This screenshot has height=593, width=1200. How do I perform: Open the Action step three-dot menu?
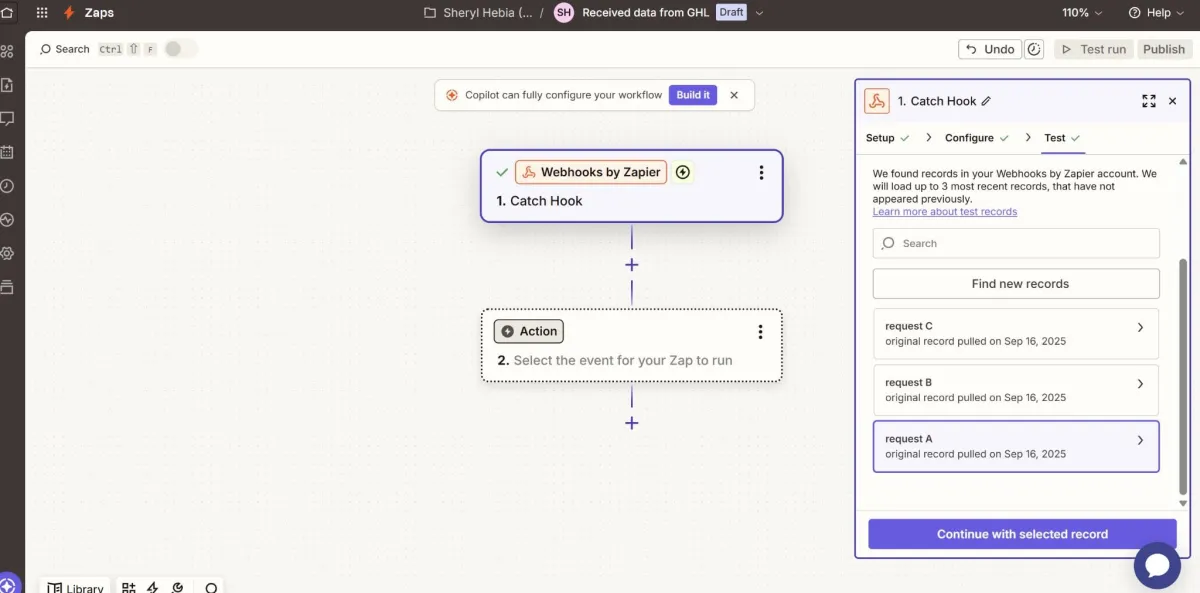(x=760, y=332)
